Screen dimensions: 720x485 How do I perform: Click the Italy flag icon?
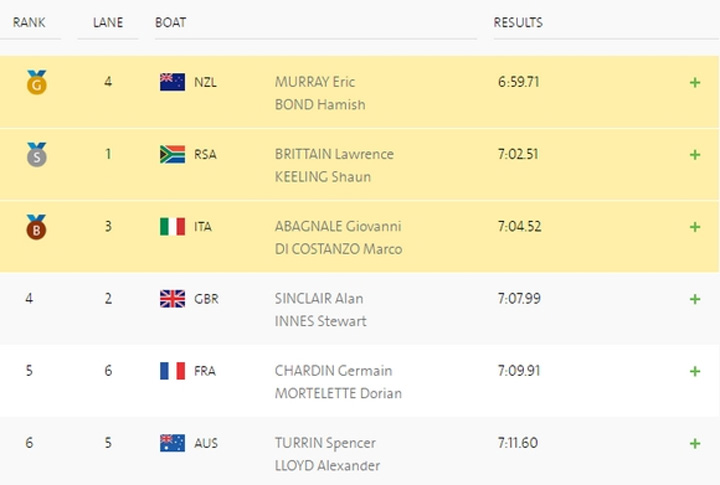coord(172,226)
